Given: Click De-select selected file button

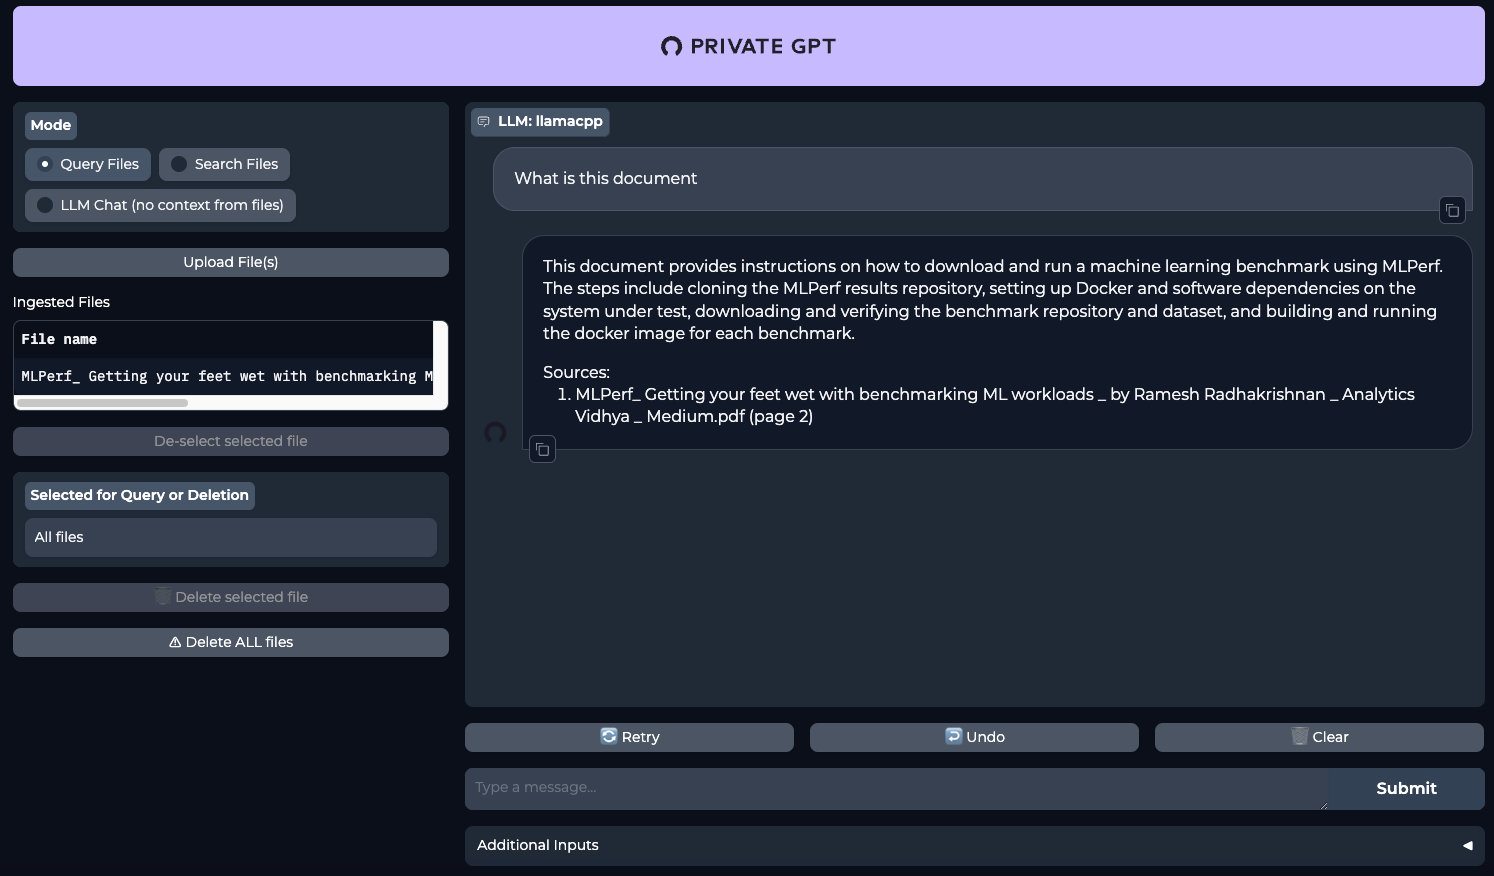Looking at the screenshot, I should click(x=231, y=441).
